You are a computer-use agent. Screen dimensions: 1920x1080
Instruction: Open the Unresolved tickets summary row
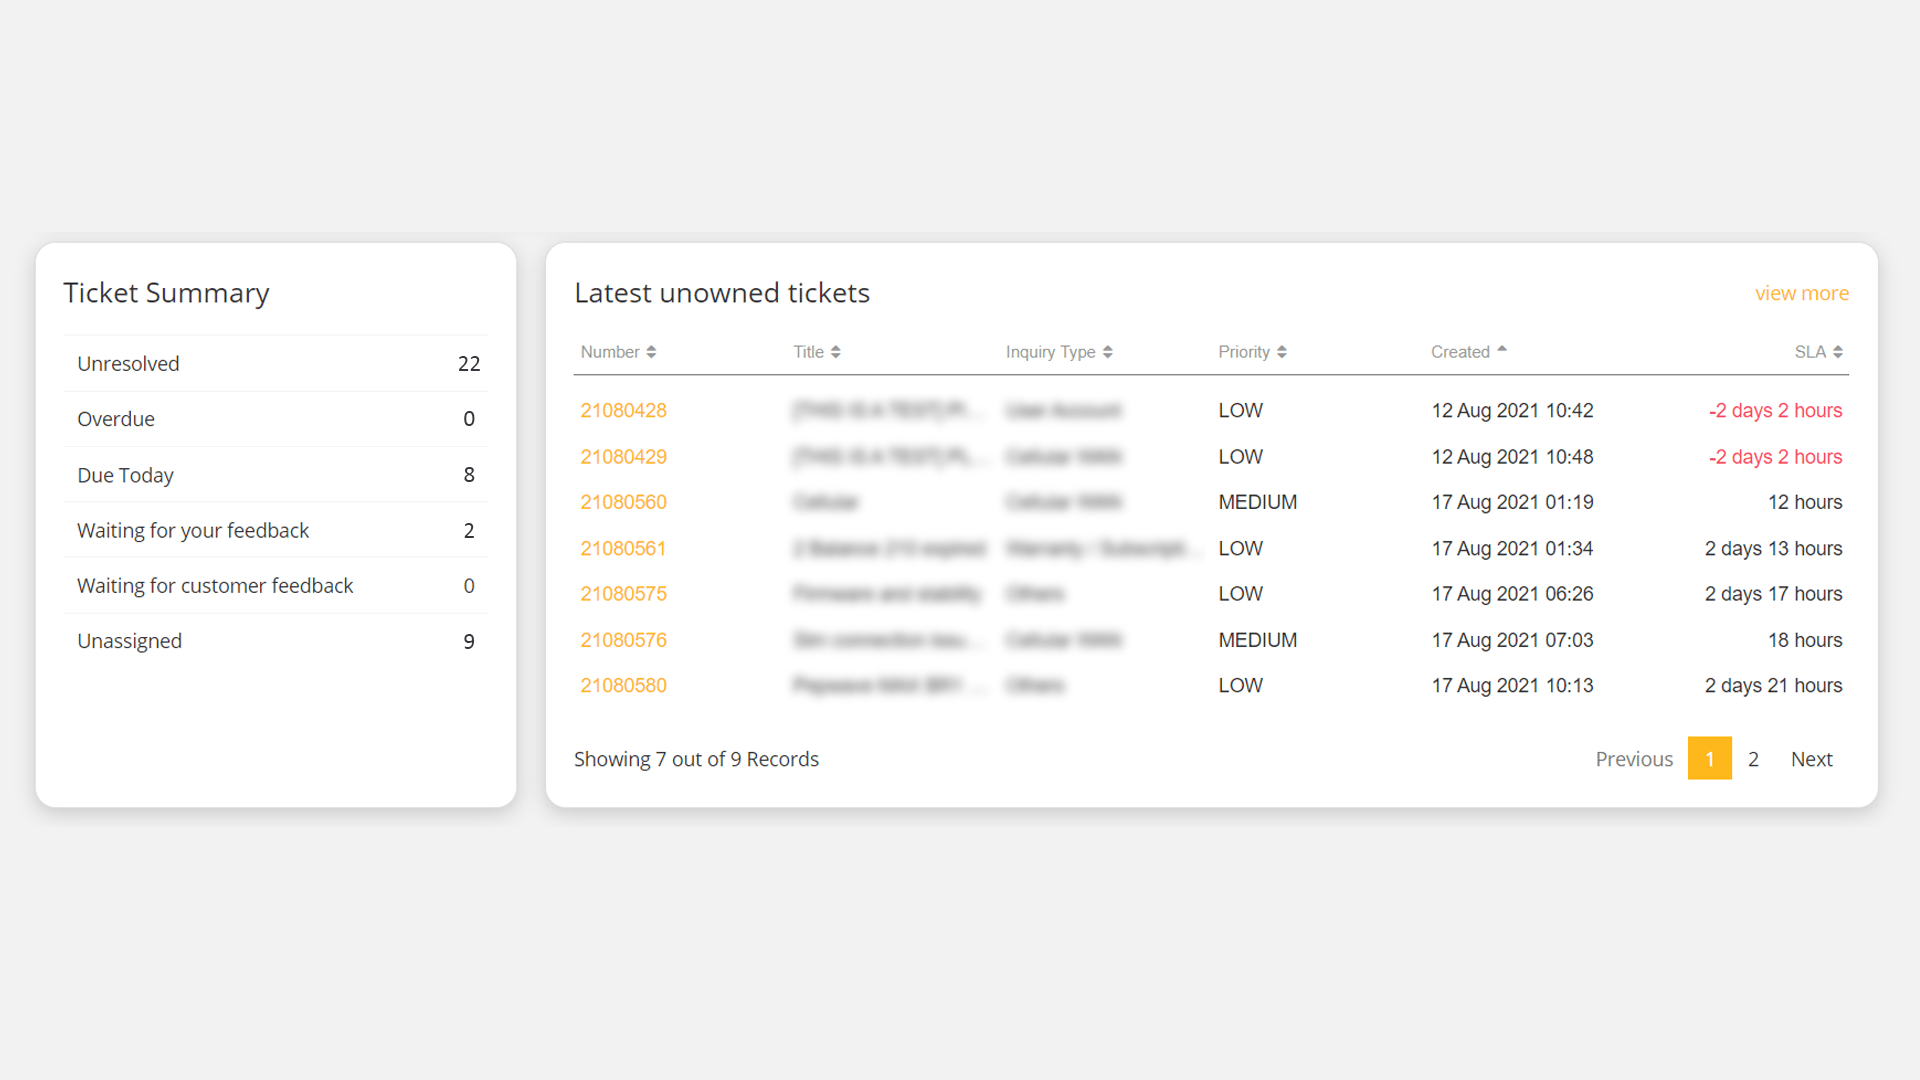[276, 364]
